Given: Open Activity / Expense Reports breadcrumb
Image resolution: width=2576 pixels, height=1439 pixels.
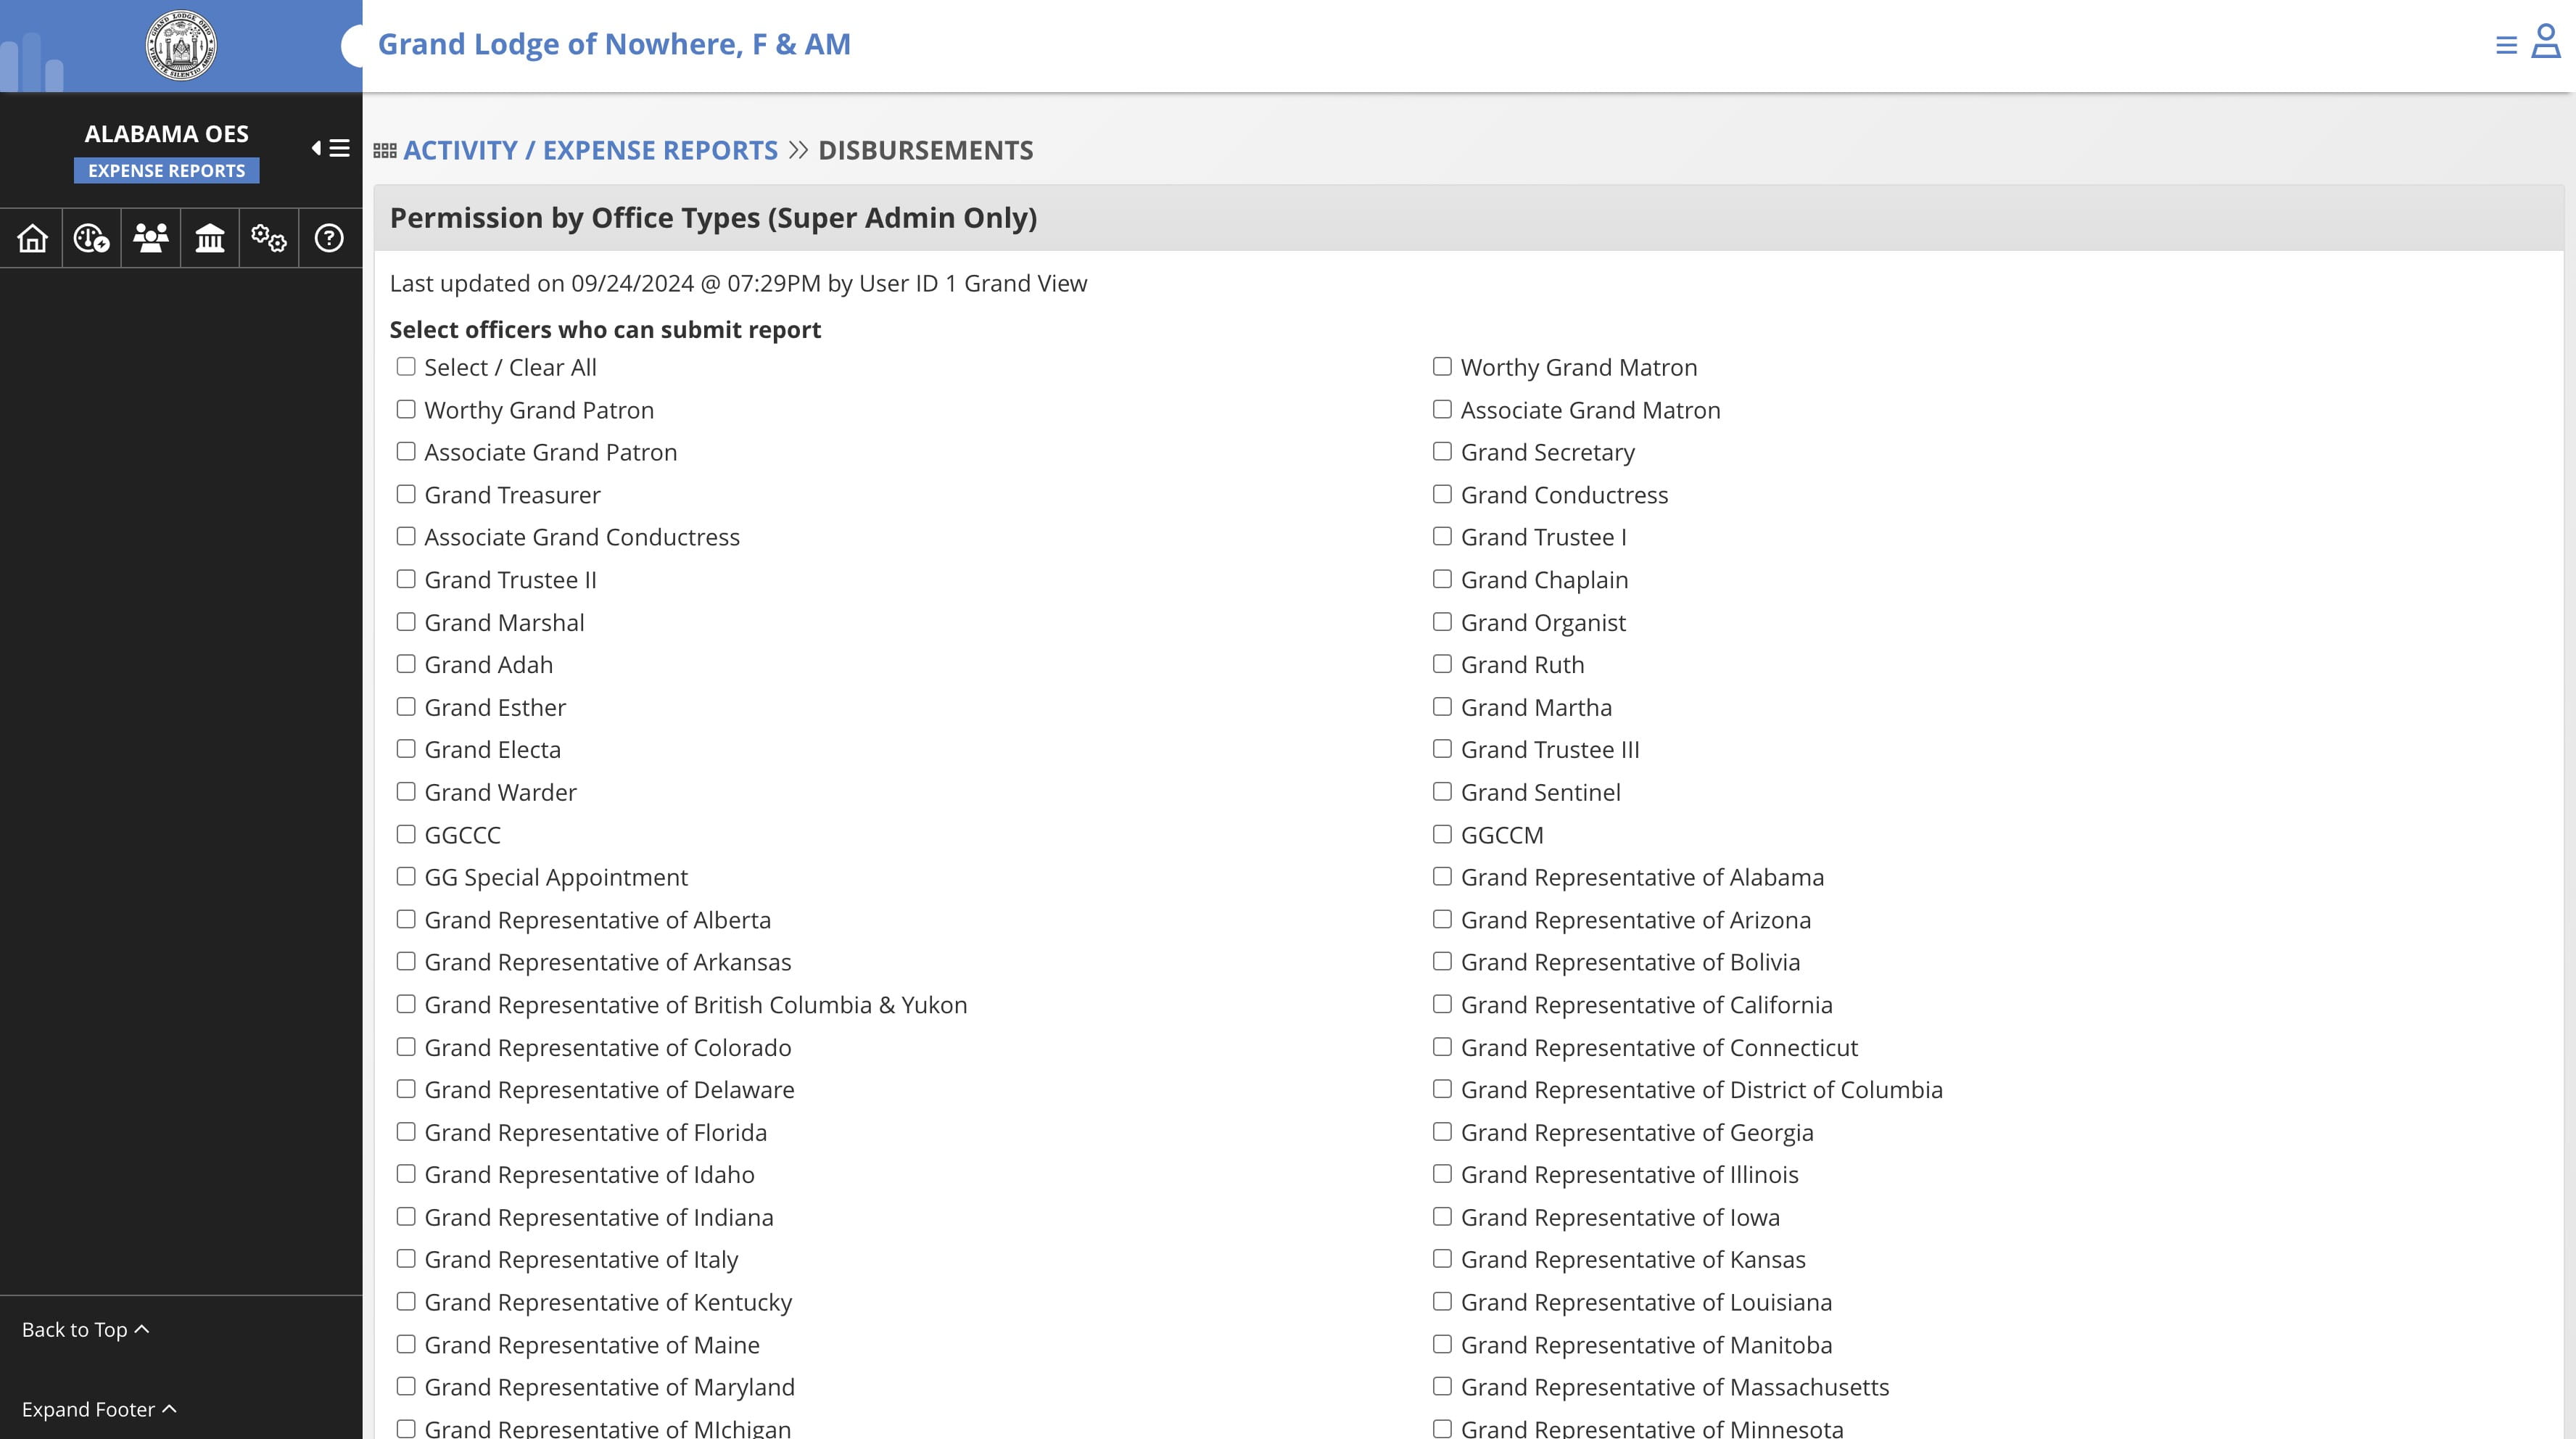Looking at the screenshot, I should pyautogui.click(x=590, y=150).
